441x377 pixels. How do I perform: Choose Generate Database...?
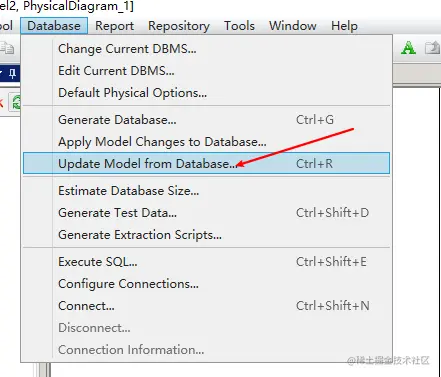pos(206,120)
